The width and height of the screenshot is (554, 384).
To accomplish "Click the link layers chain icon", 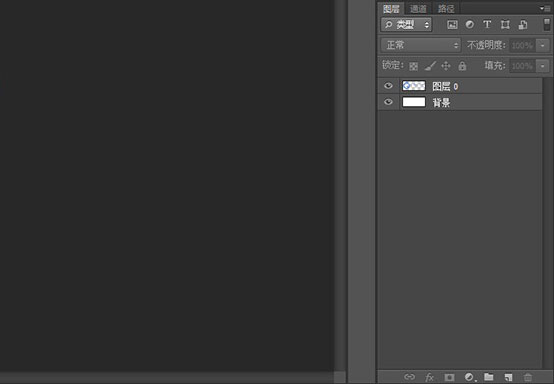I will (x=409, y=377).
